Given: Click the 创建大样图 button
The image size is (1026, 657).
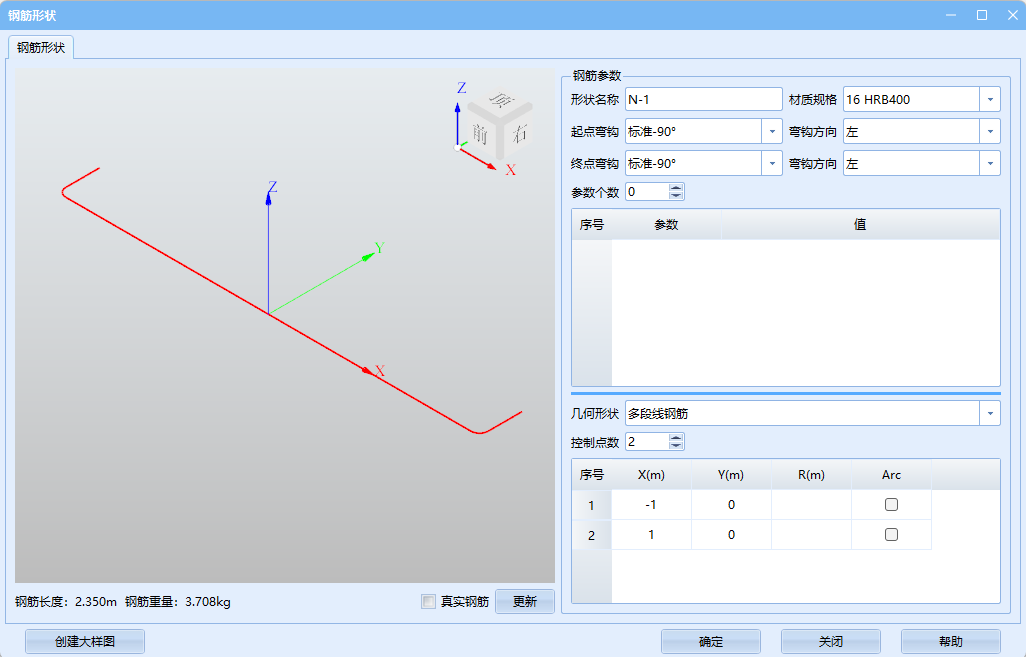Looking at the screenshot, I should [85, 642].
